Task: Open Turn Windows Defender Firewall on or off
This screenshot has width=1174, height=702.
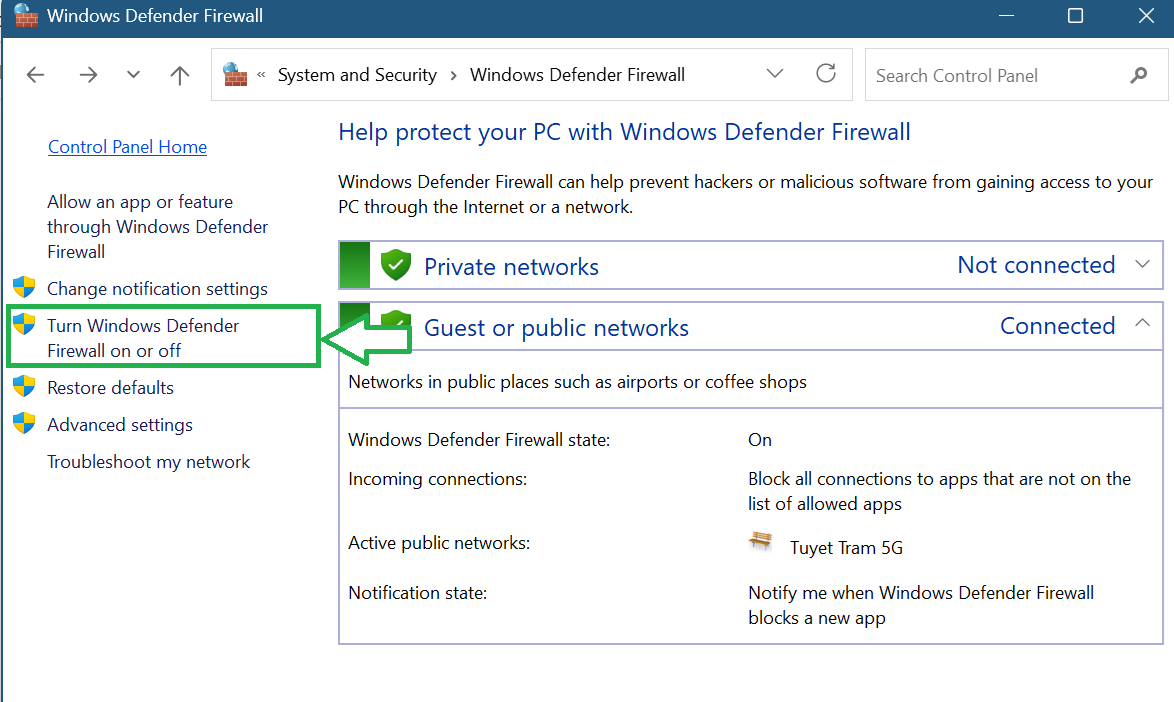Action: coord(143,338)
